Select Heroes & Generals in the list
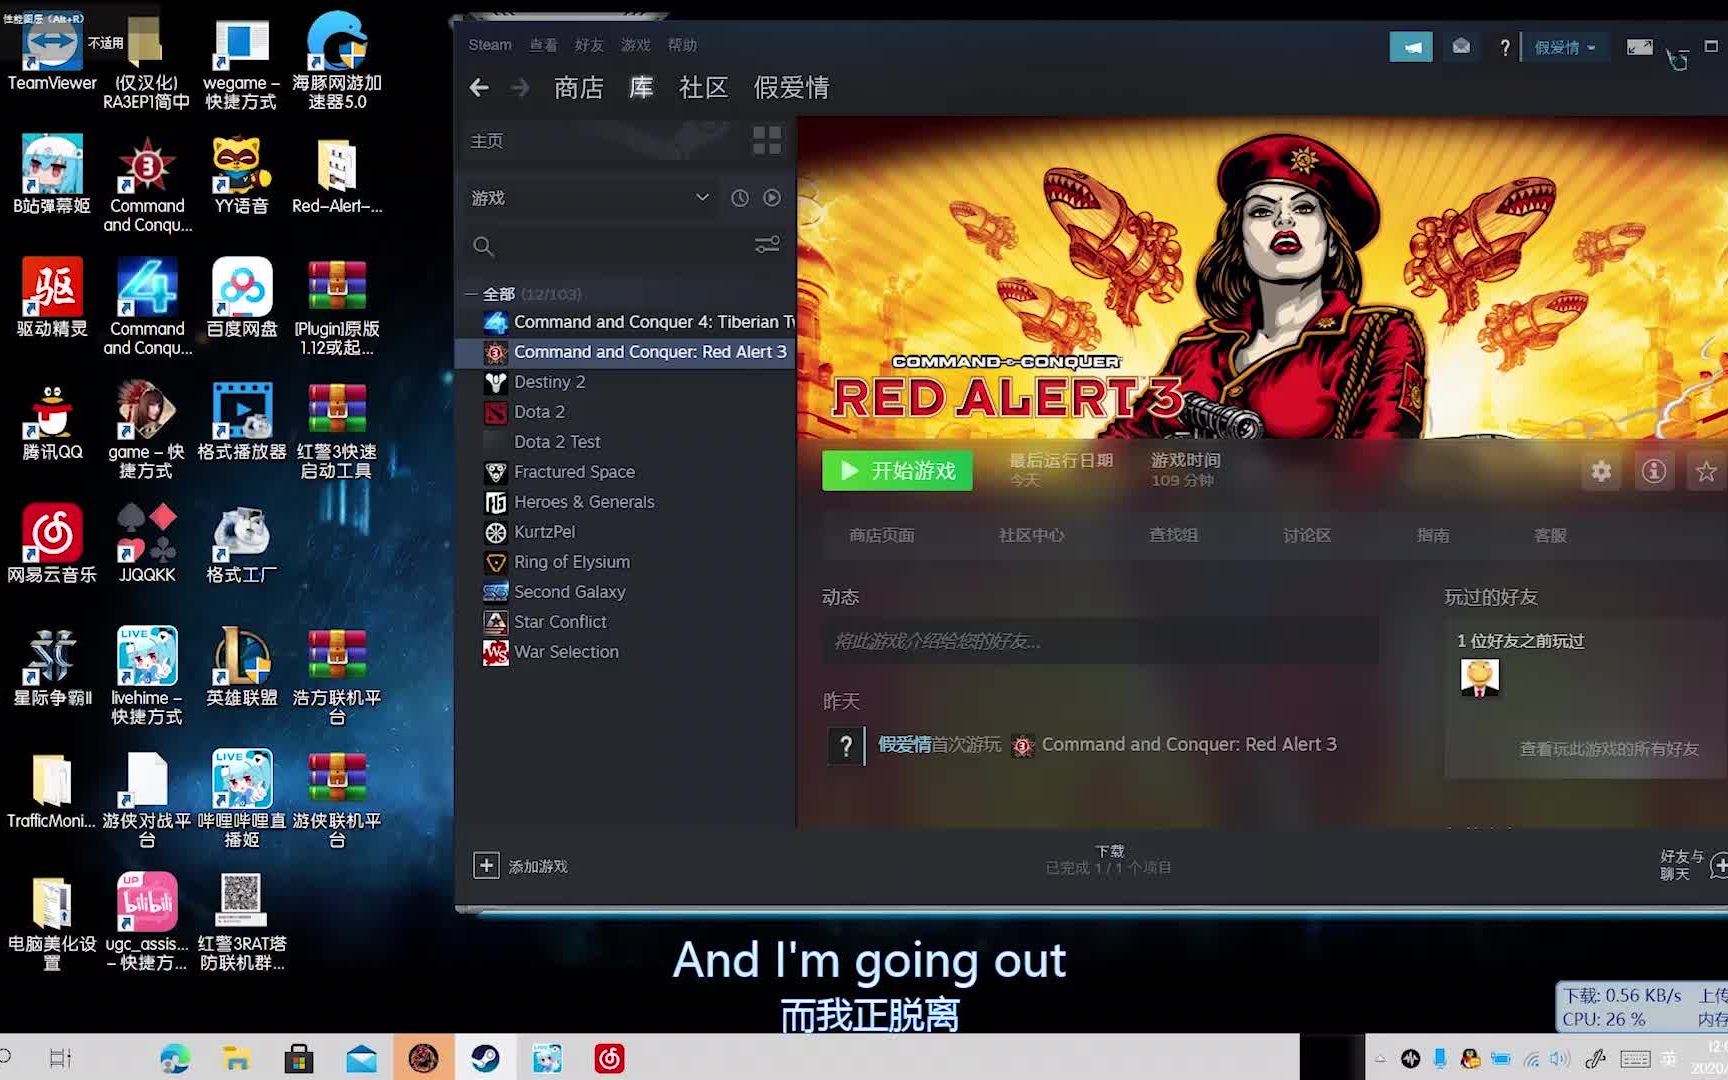Viewport: 1728px width, 1080px height. (625, 502)
